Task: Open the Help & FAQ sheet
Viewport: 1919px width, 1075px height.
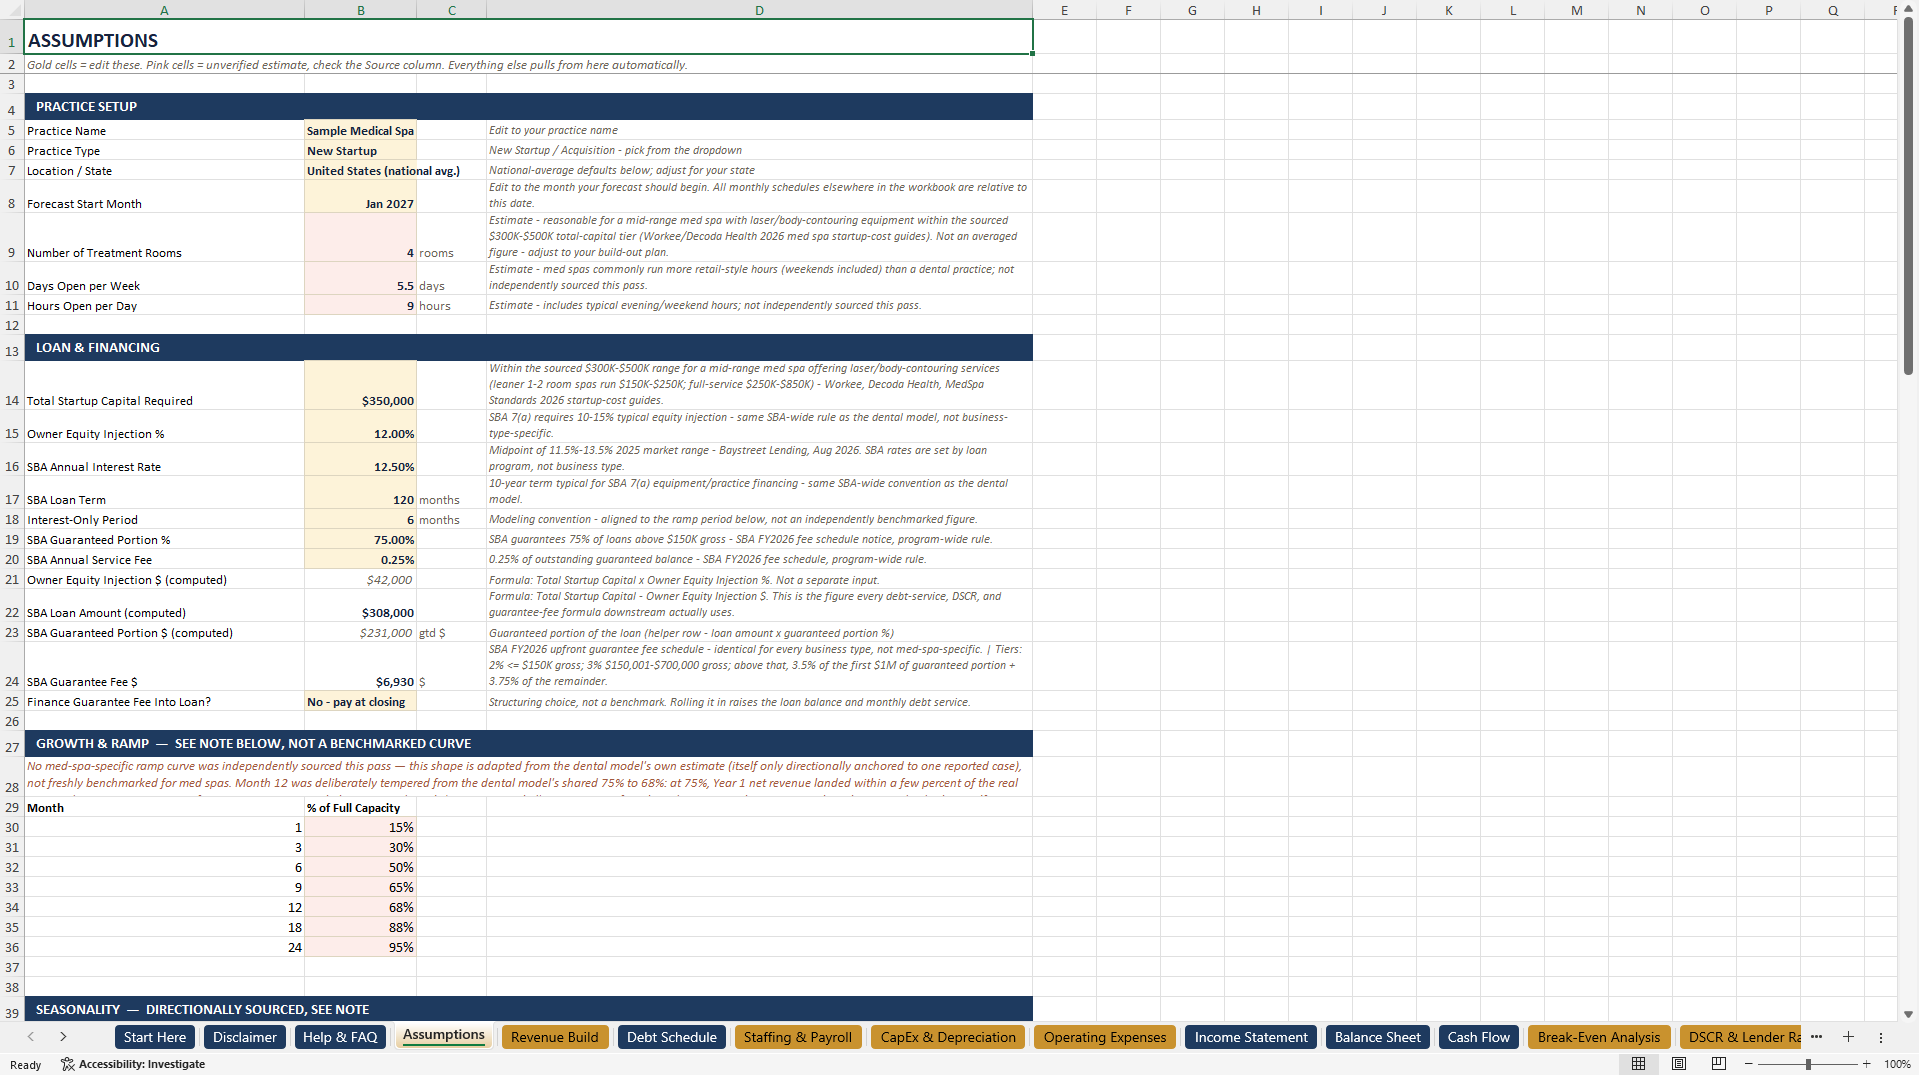Action: [x=340, y=1037]
